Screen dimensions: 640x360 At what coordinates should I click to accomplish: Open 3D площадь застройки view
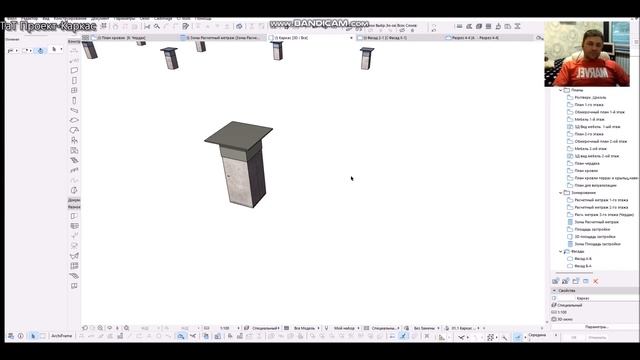point(594,237)
